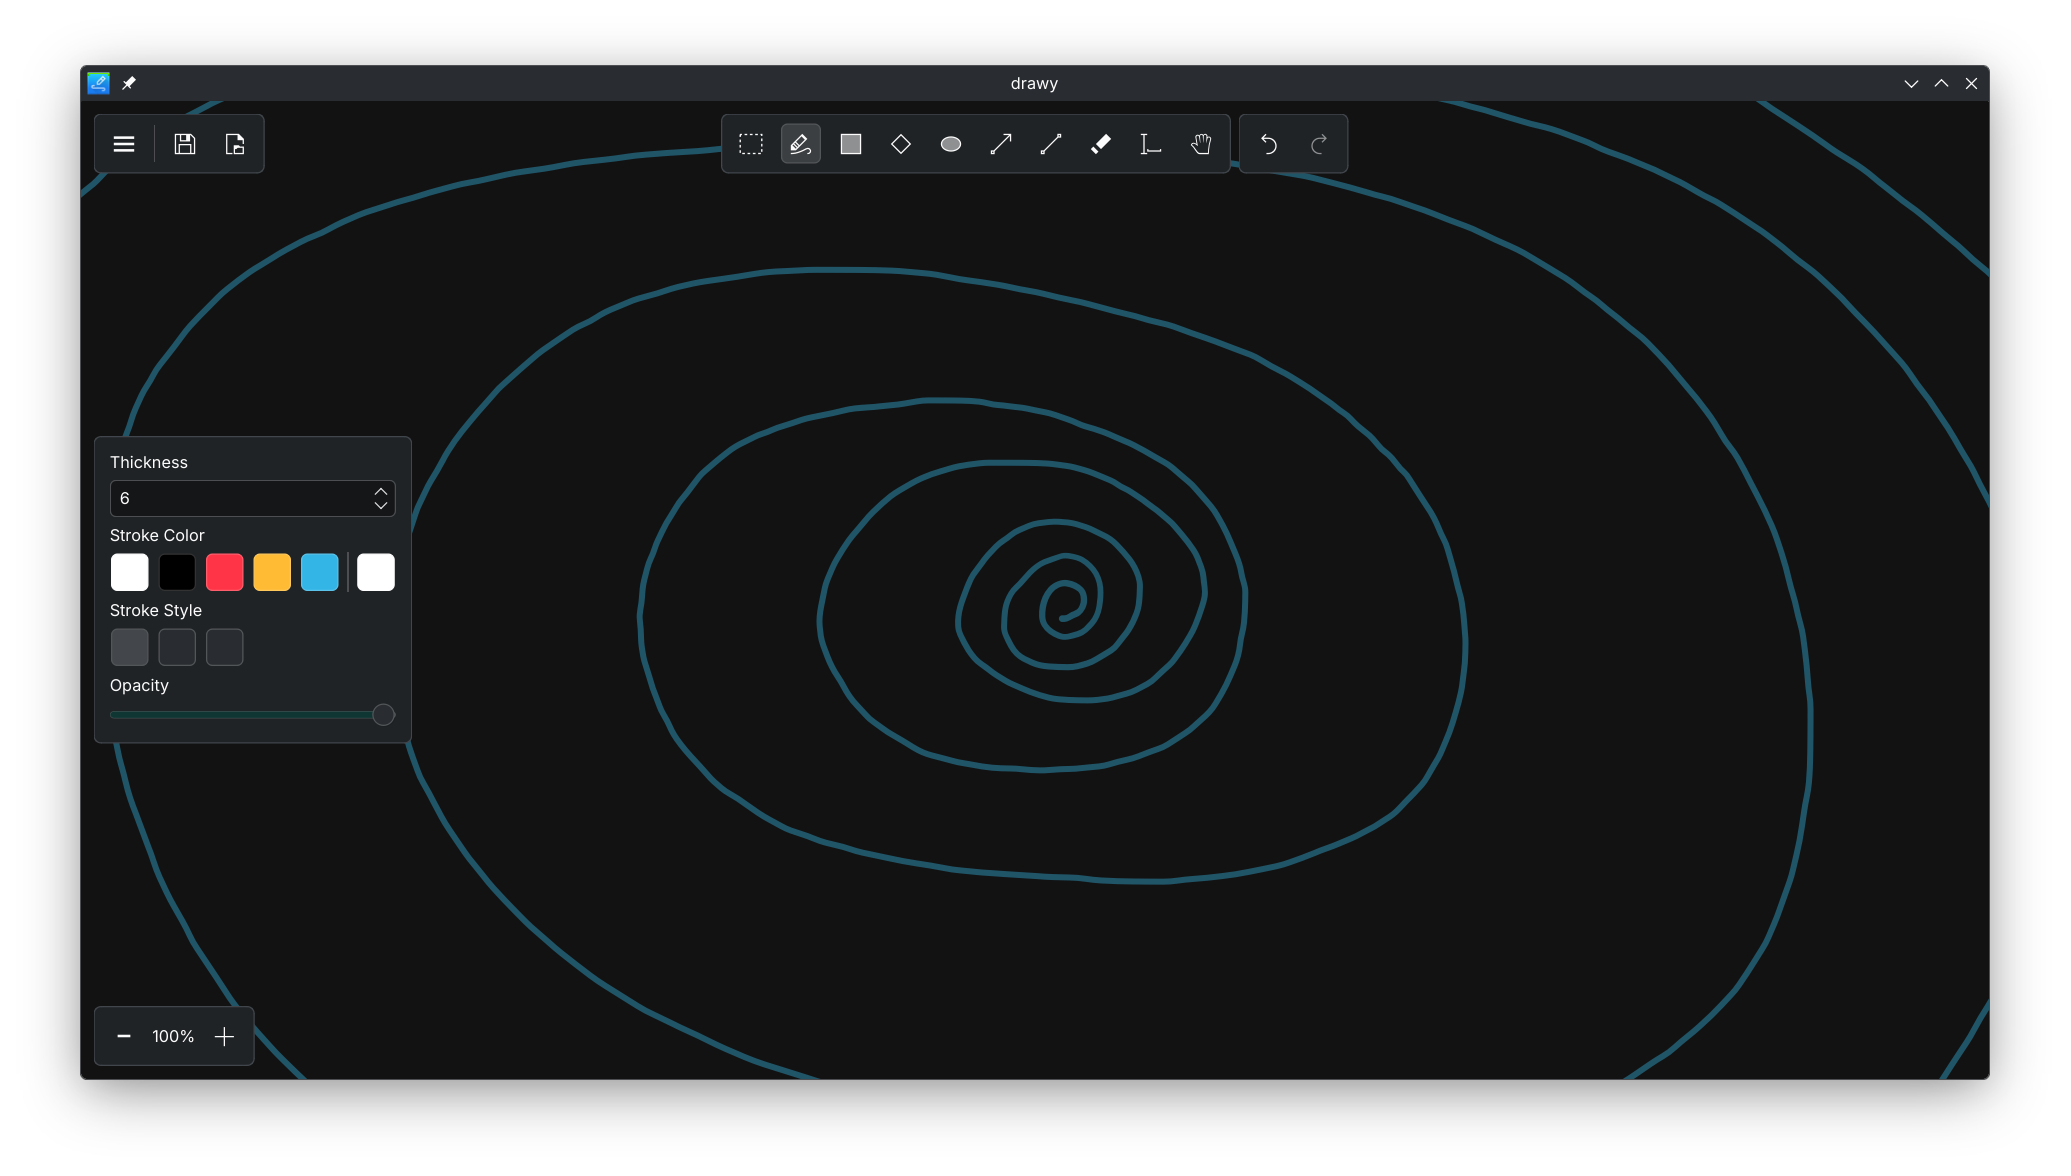Select the rectangular selection tool

click(750, 144)
